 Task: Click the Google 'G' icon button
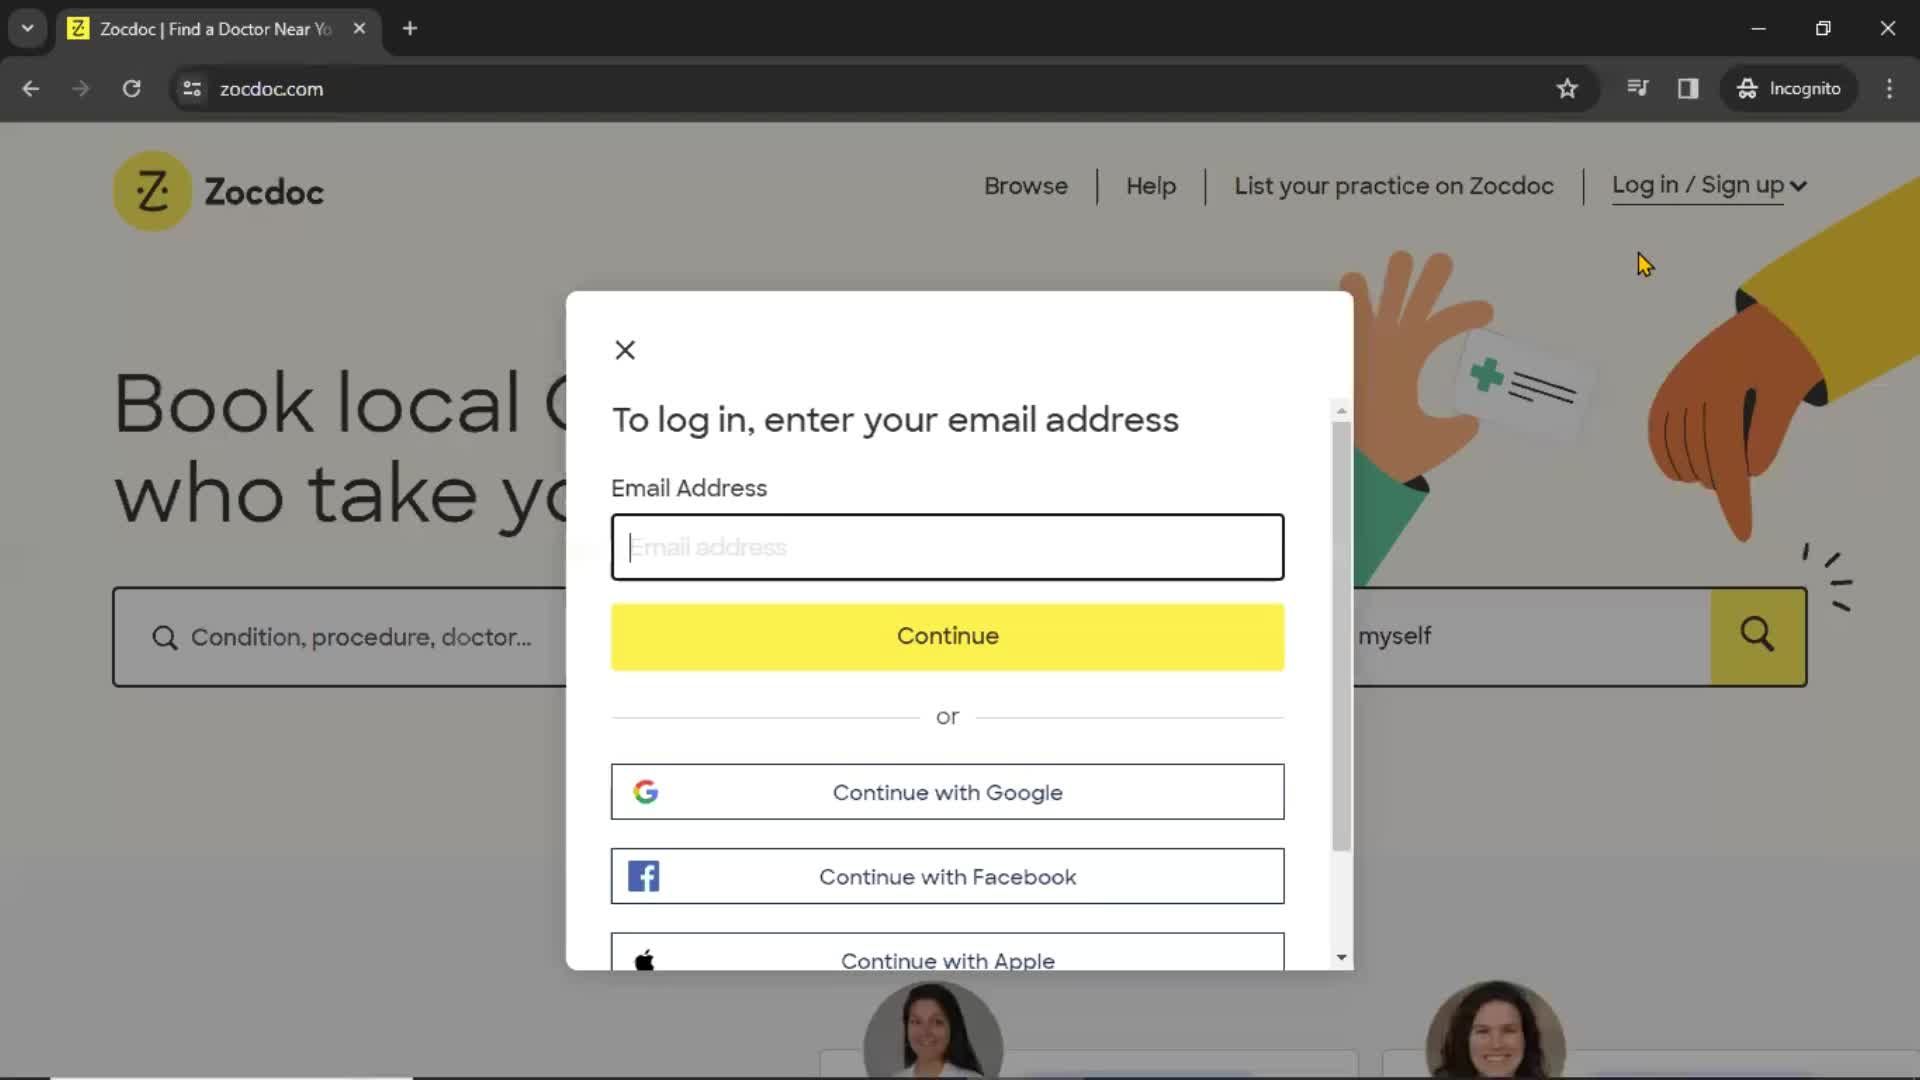click(x=645, y=791)
